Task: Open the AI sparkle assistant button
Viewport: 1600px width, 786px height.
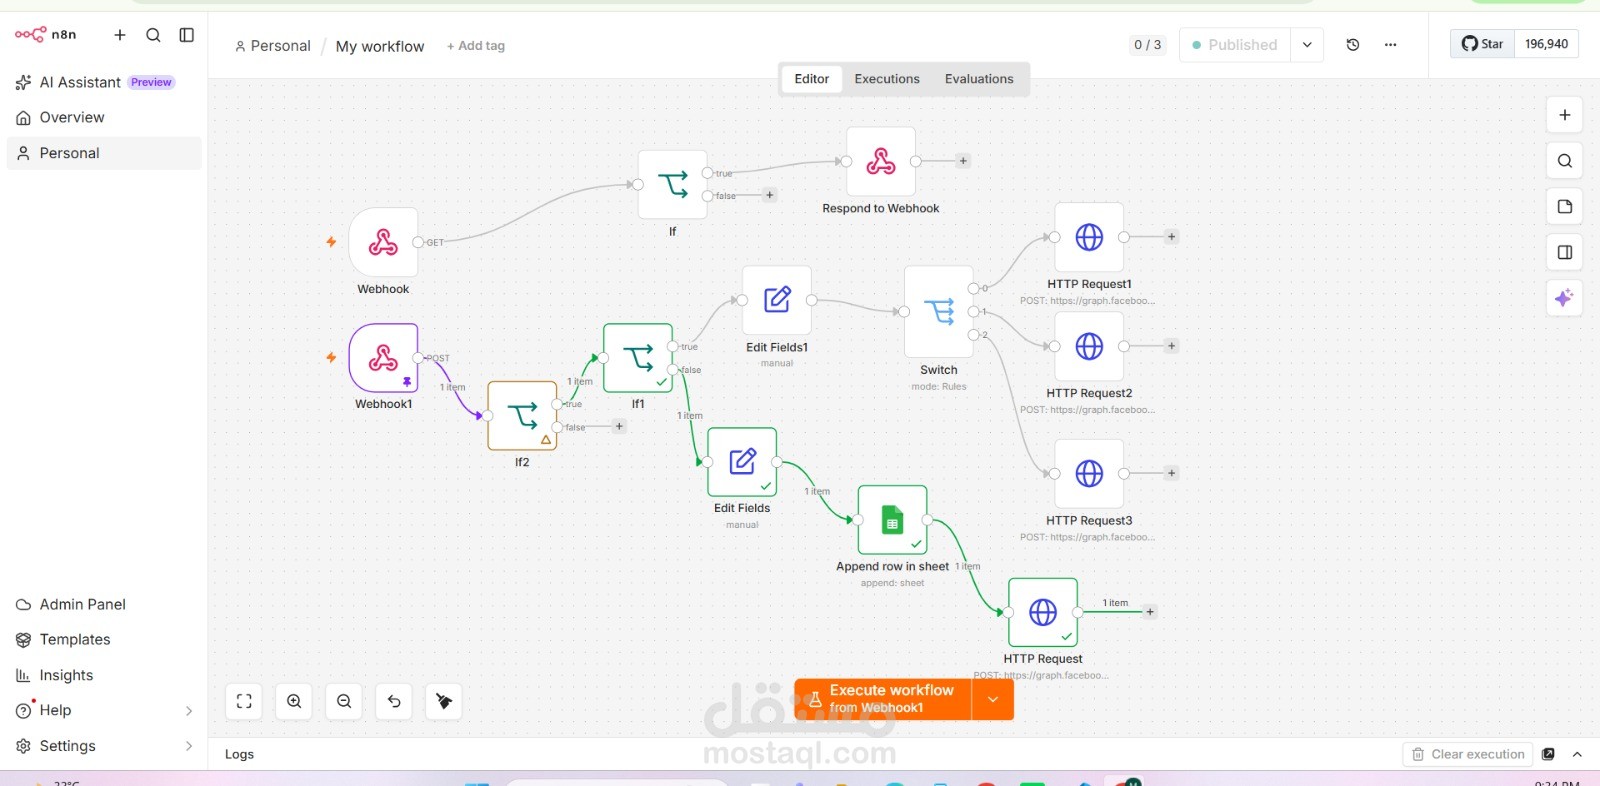Action: (x=1565, y=298)
